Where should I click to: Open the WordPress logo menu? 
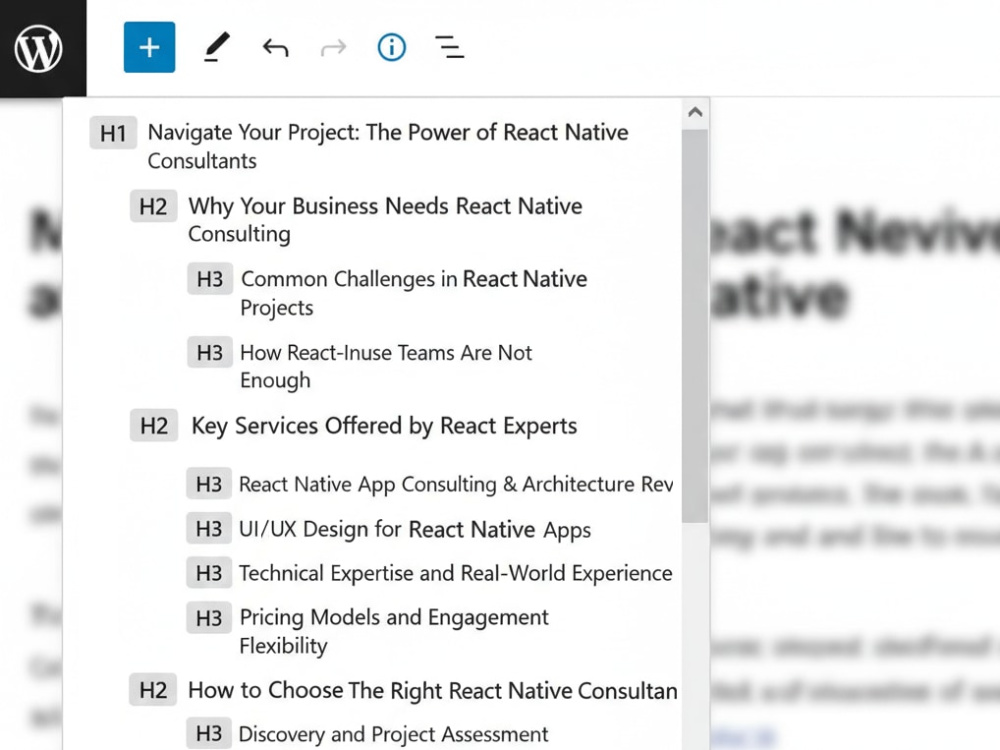39,48
